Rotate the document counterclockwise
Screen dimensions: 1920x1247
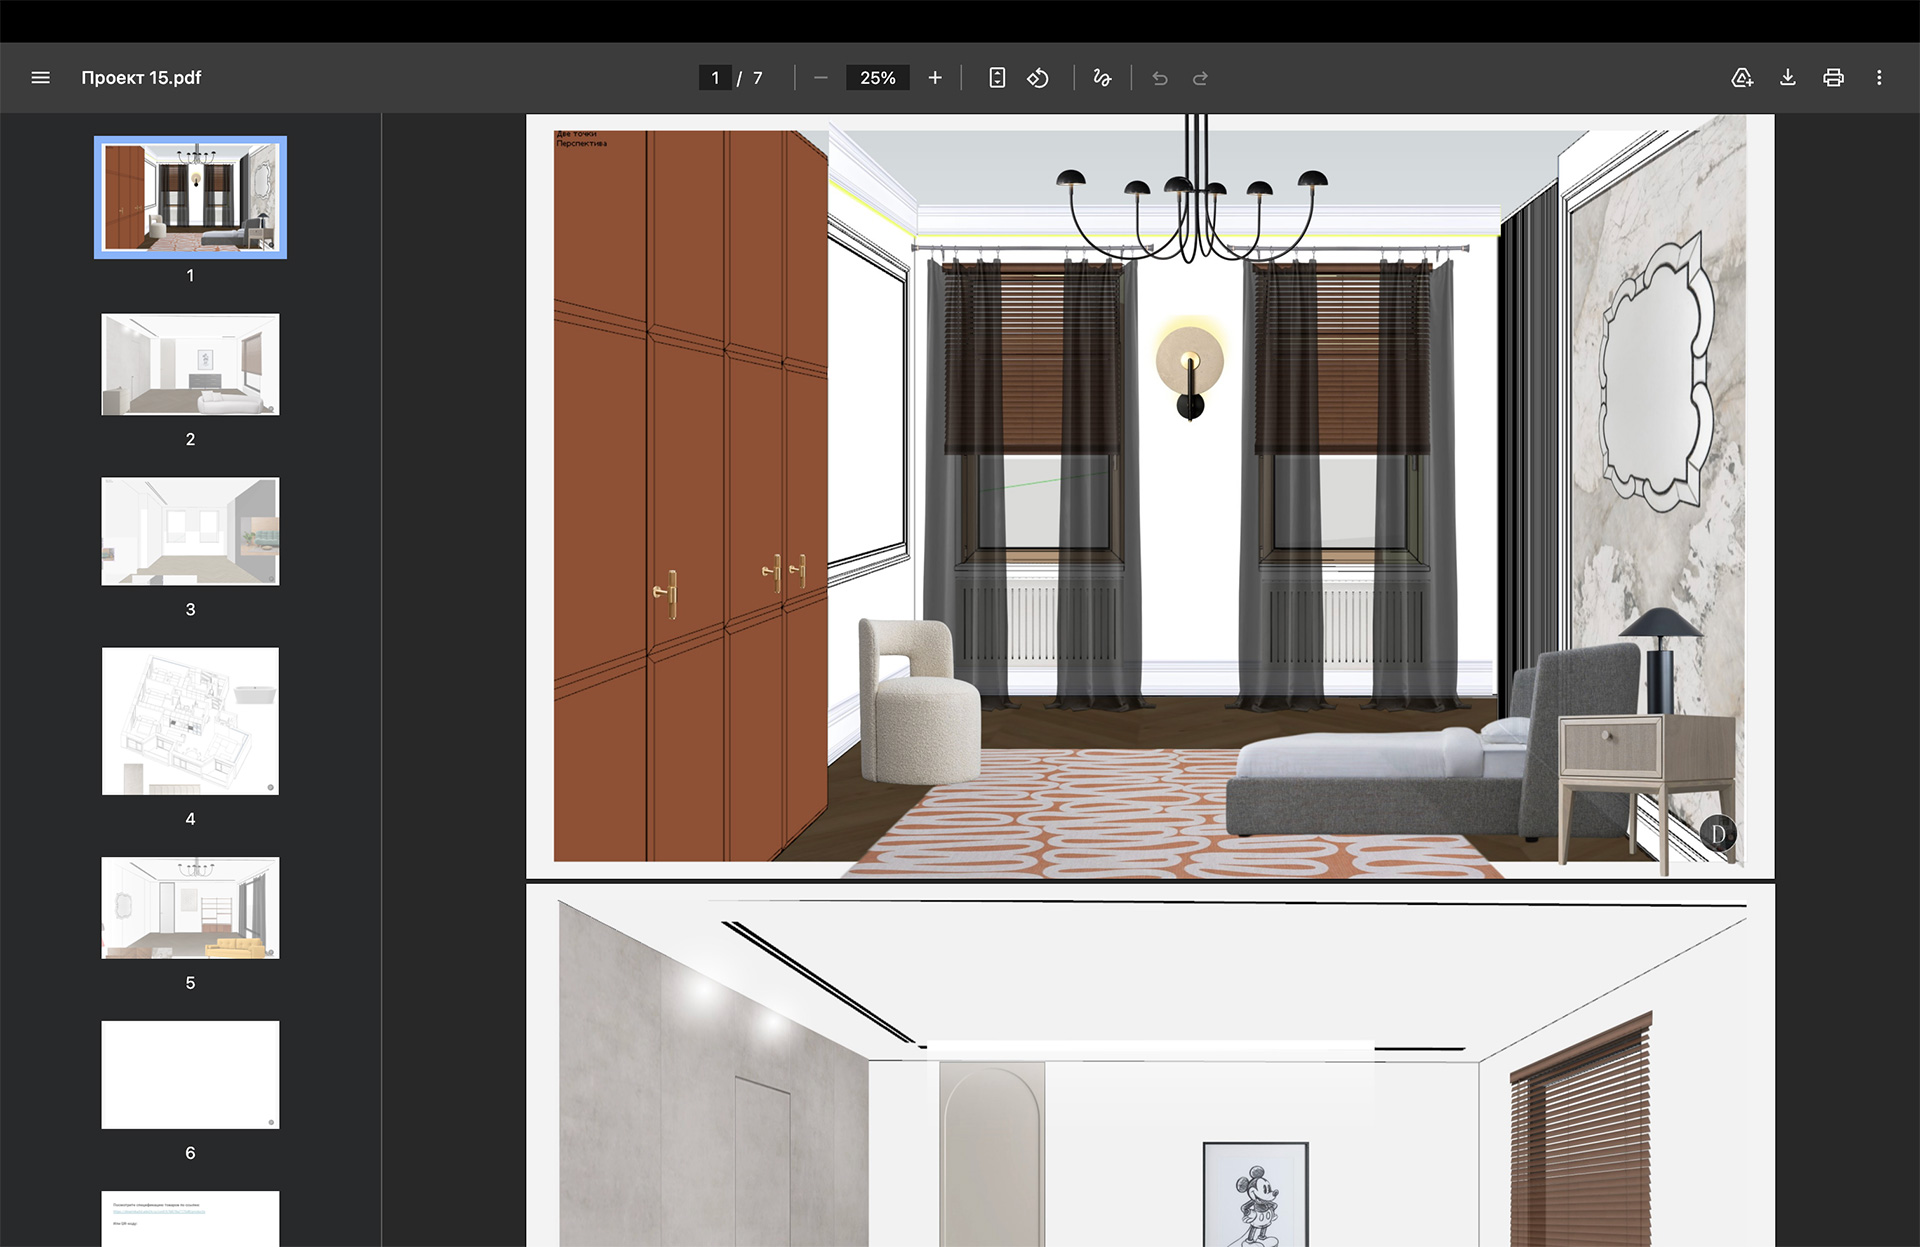[1038, 78]
